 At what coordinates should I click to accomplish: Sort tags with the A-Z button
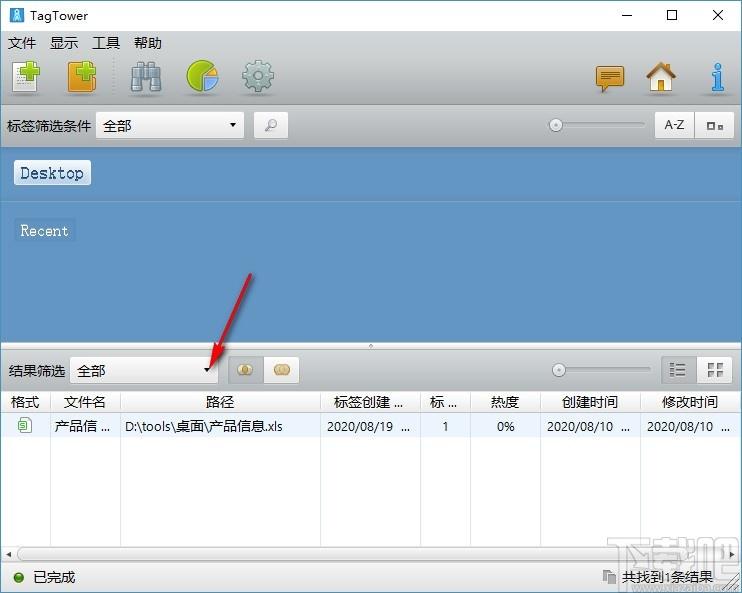674,125
